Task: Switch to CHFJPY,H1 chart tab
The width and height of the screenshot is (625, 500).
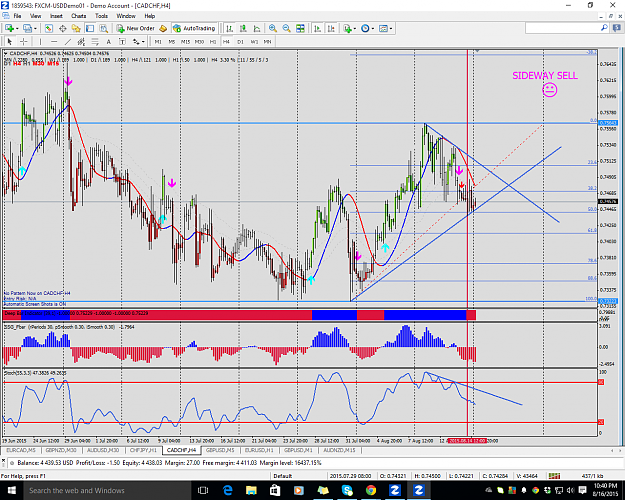Action: (143, 450)
